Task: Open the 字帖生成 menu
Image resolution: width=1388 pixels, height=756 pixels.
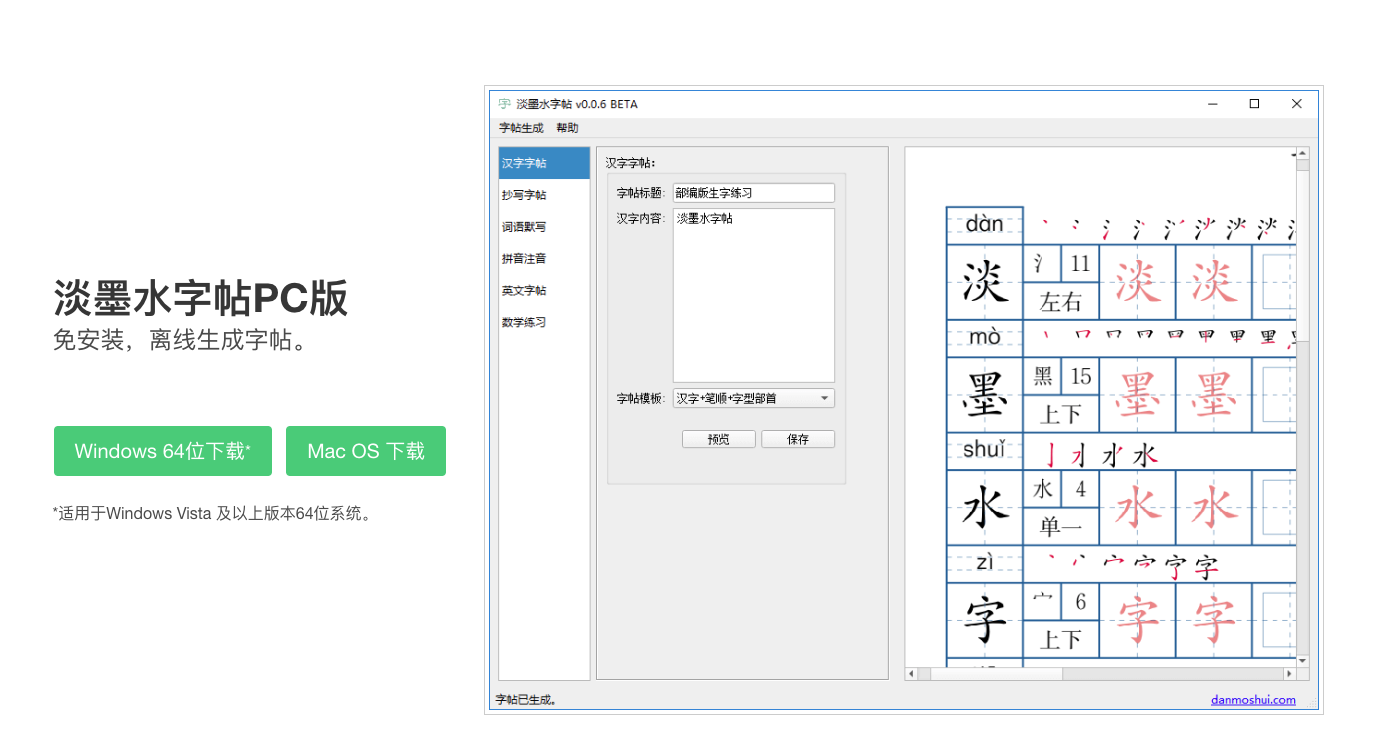Action: click(521, 128)
